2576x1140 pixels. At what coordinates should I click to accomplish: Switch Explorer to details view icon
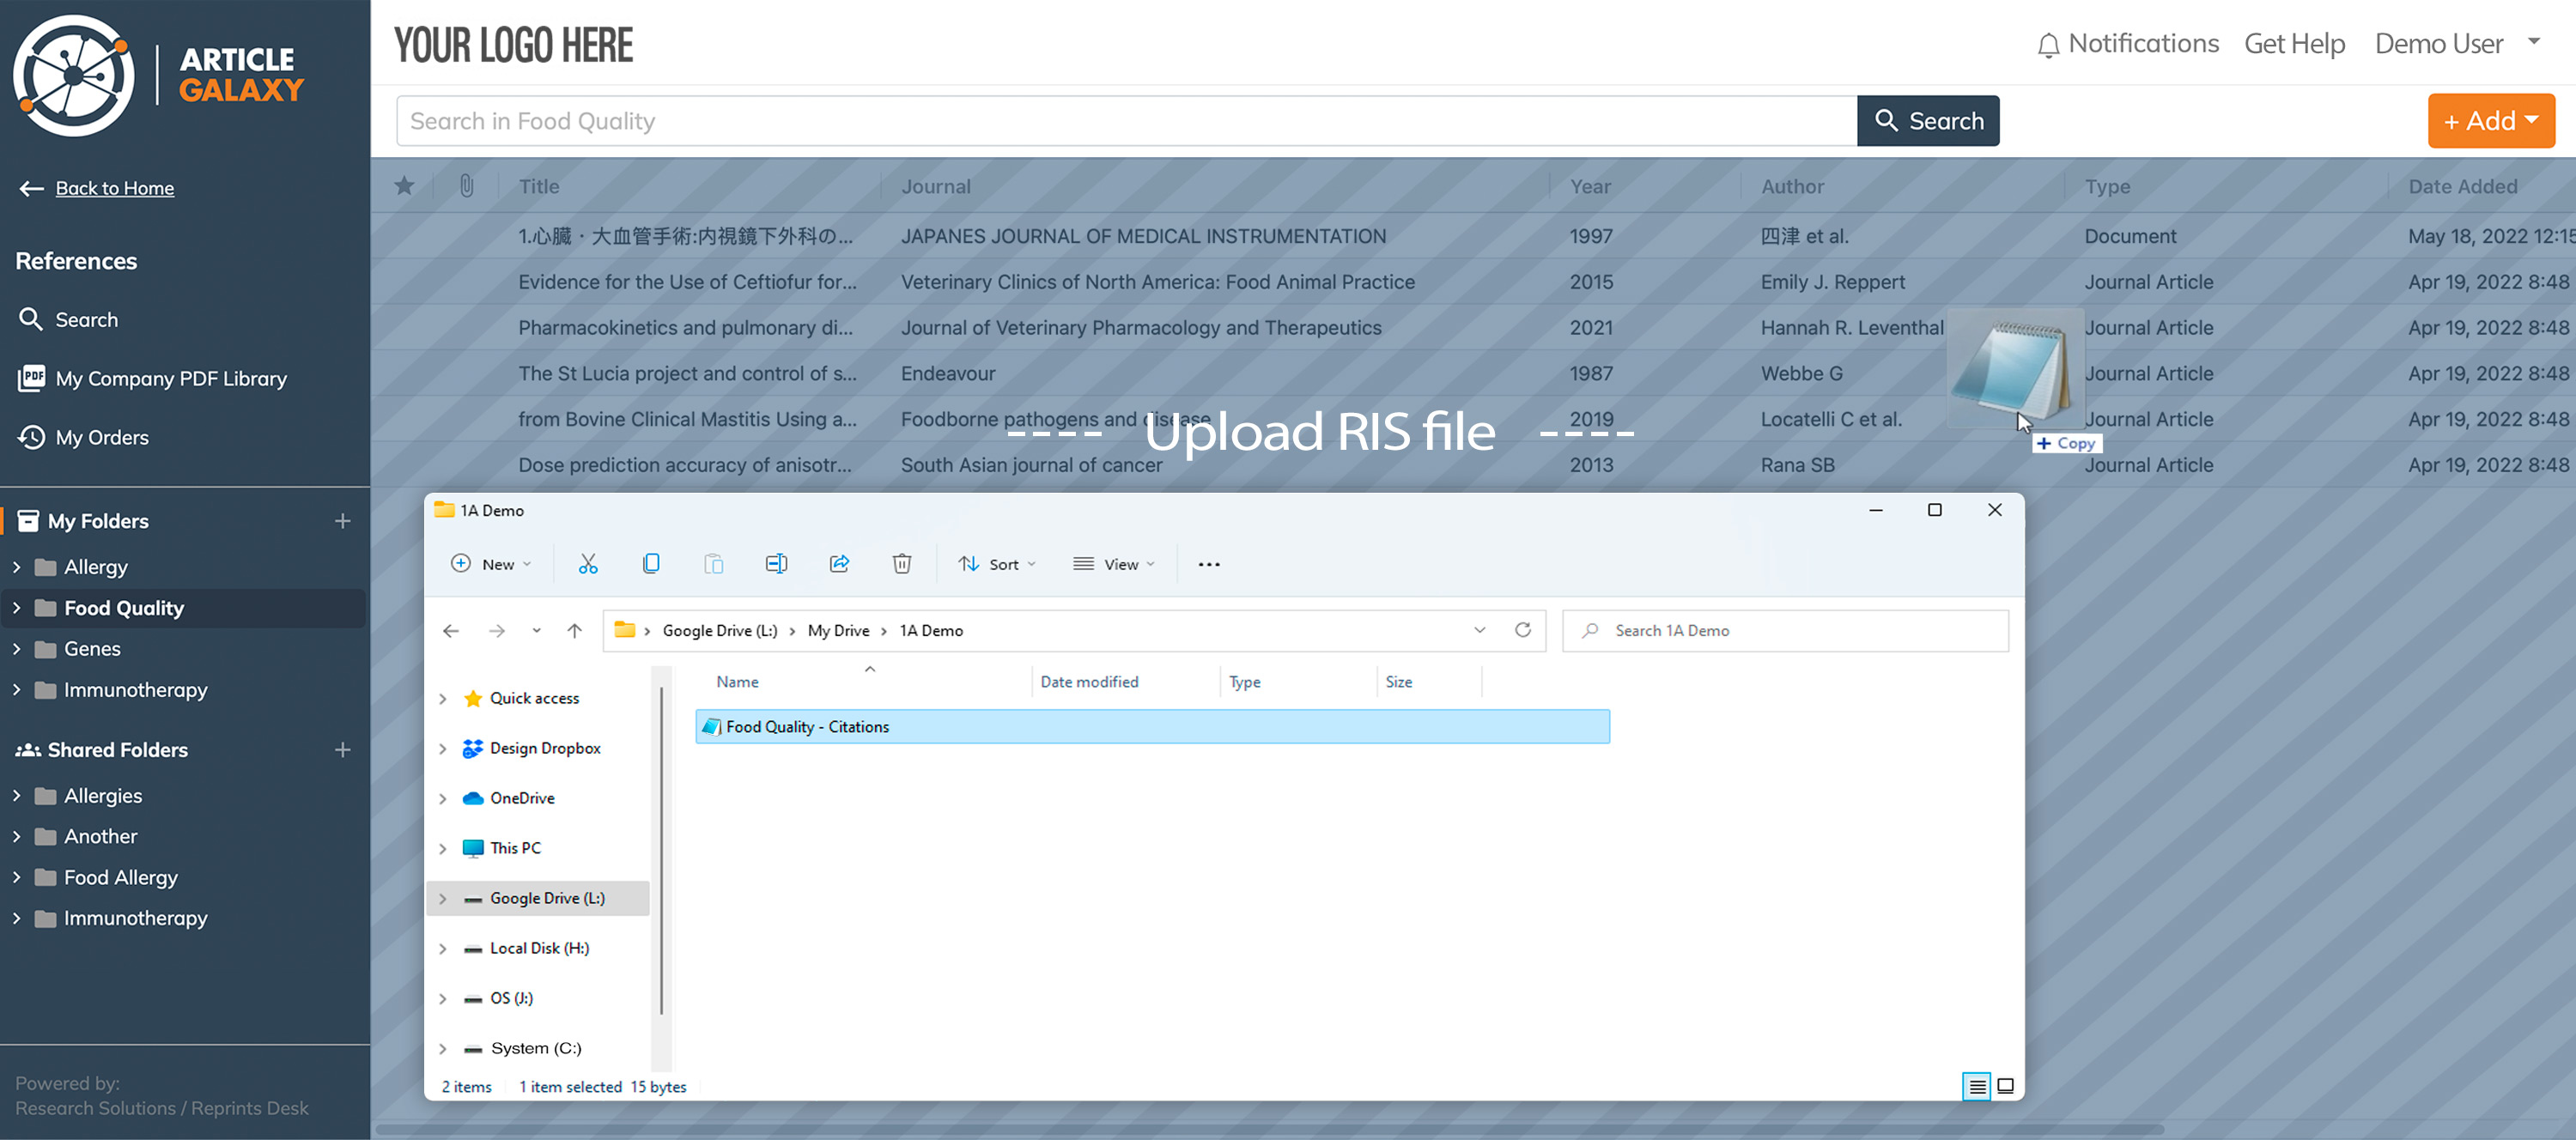pos(1977,1086)
